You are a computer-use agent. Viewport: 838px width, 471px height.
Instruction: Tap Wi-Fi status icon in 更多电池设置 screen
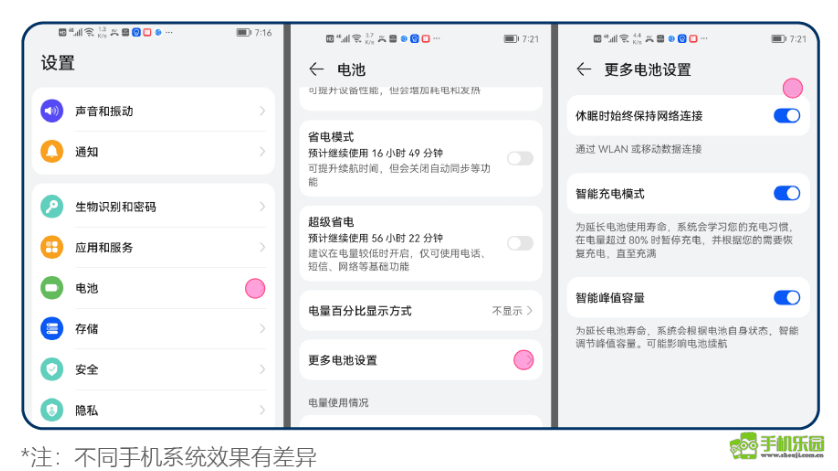[624, 39]
